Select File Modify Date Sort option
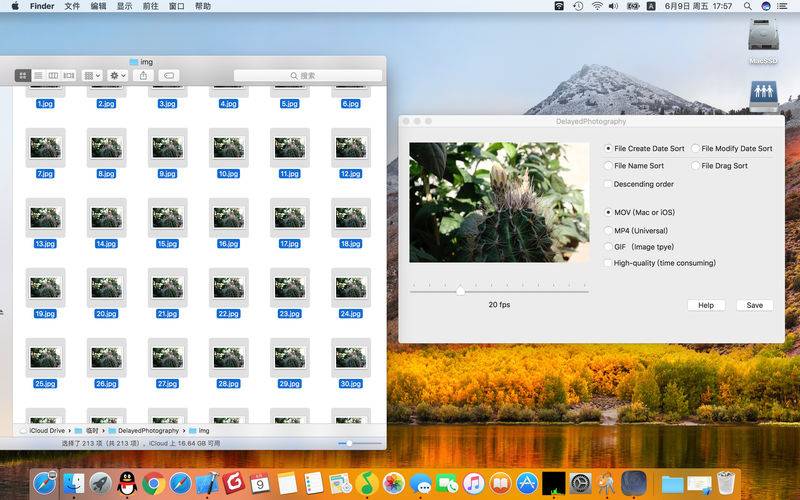 732,148
